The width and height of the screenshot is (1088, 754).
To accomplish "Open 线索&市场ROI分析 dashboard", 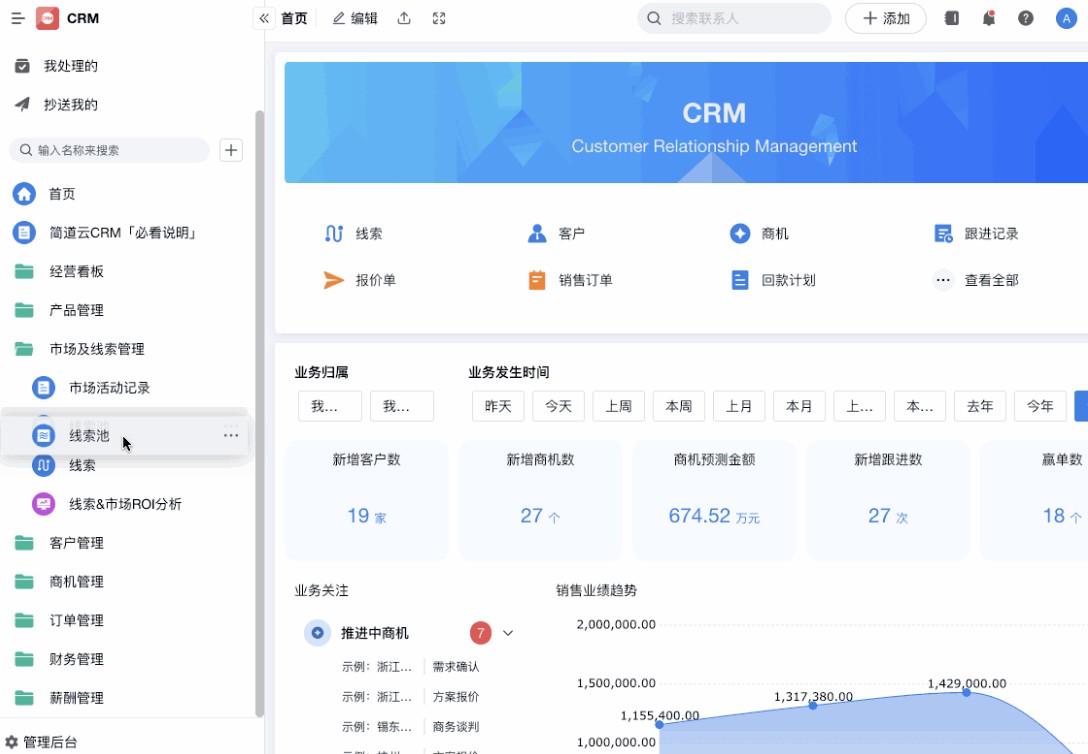I will pyautogui.click(x=125, y=504).
